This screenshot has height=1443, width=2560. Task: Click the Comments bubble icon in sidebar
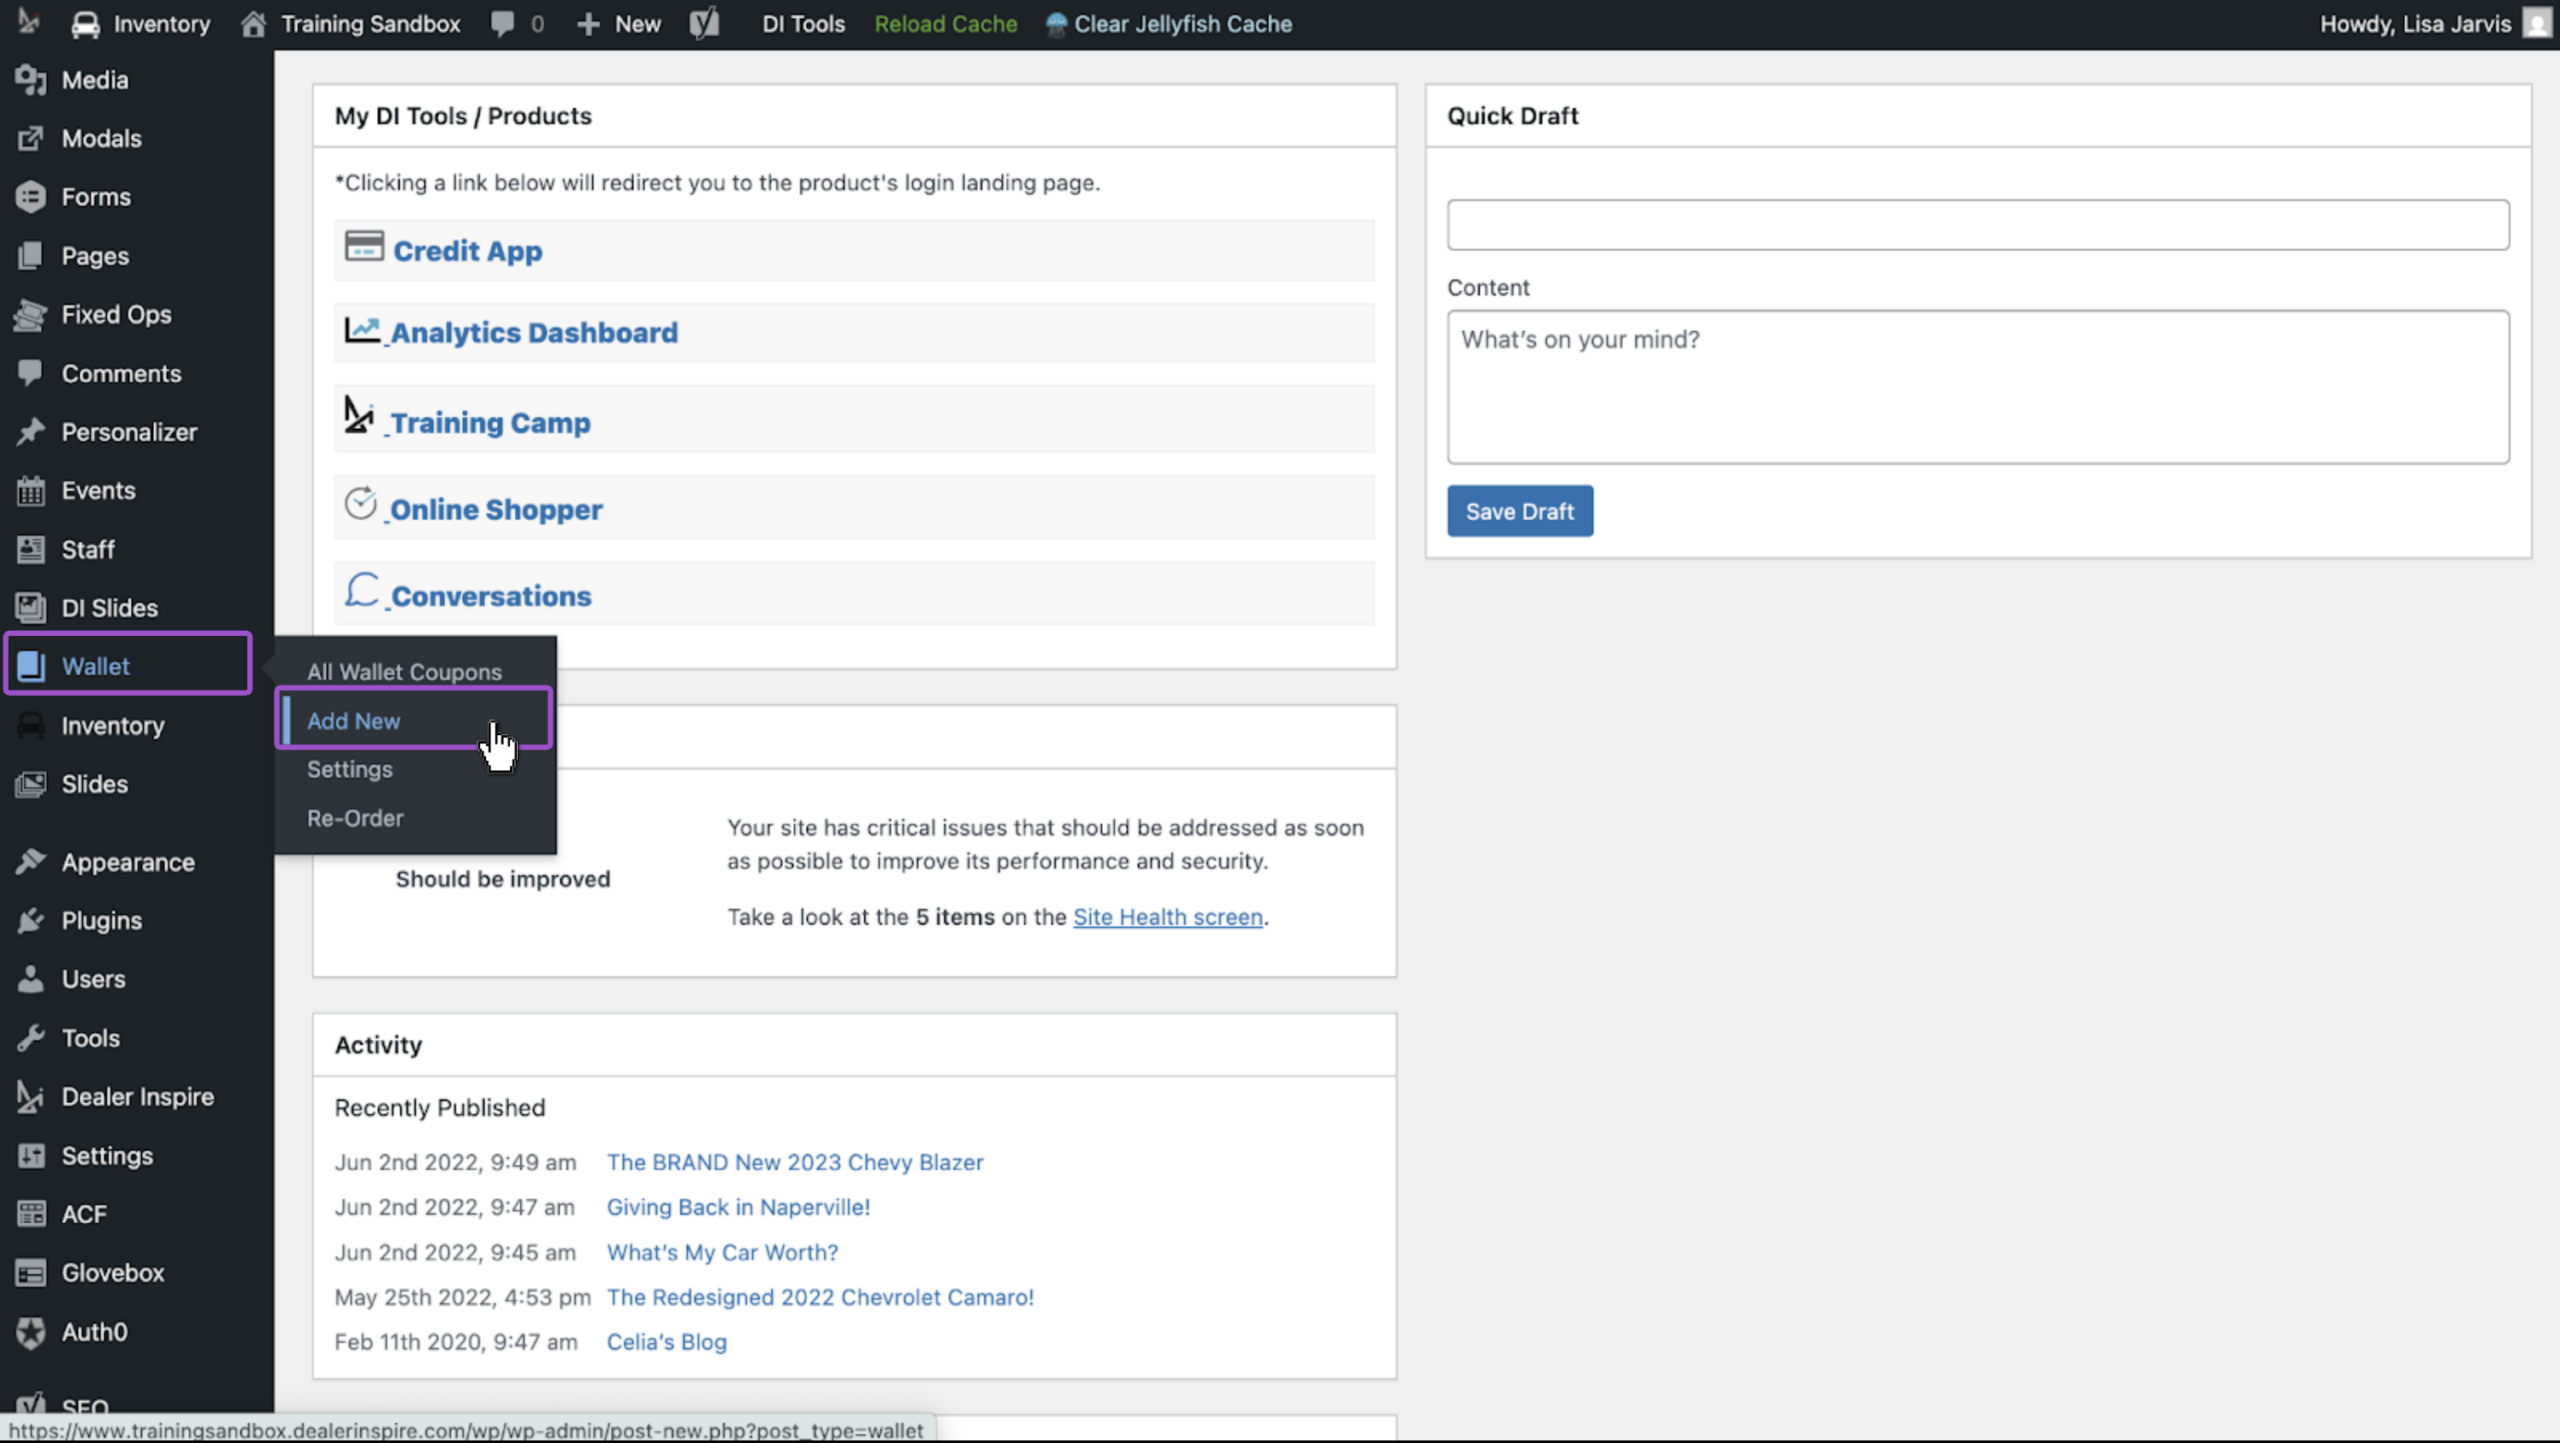point(31,373)
